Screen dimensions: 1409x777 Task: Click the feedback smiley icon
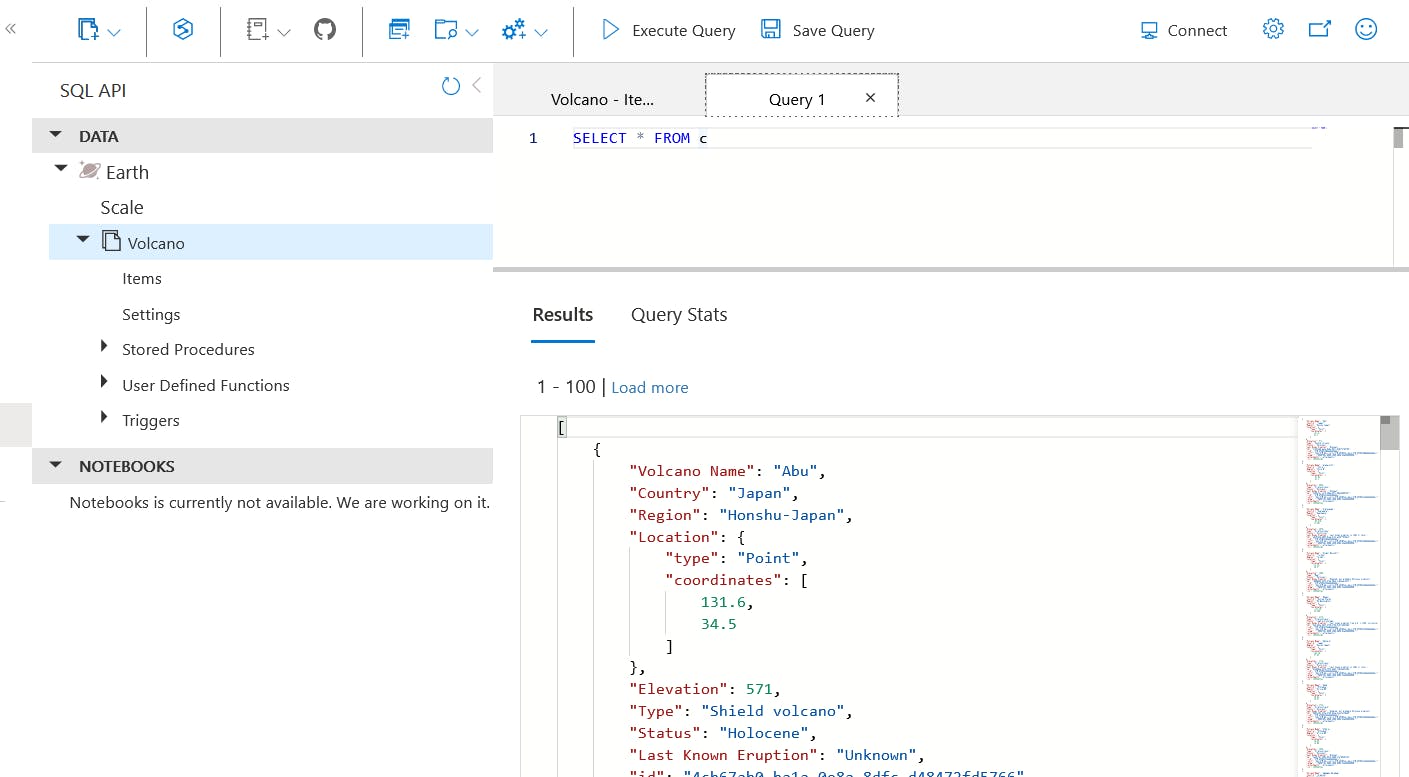(x=1366, y=29)
